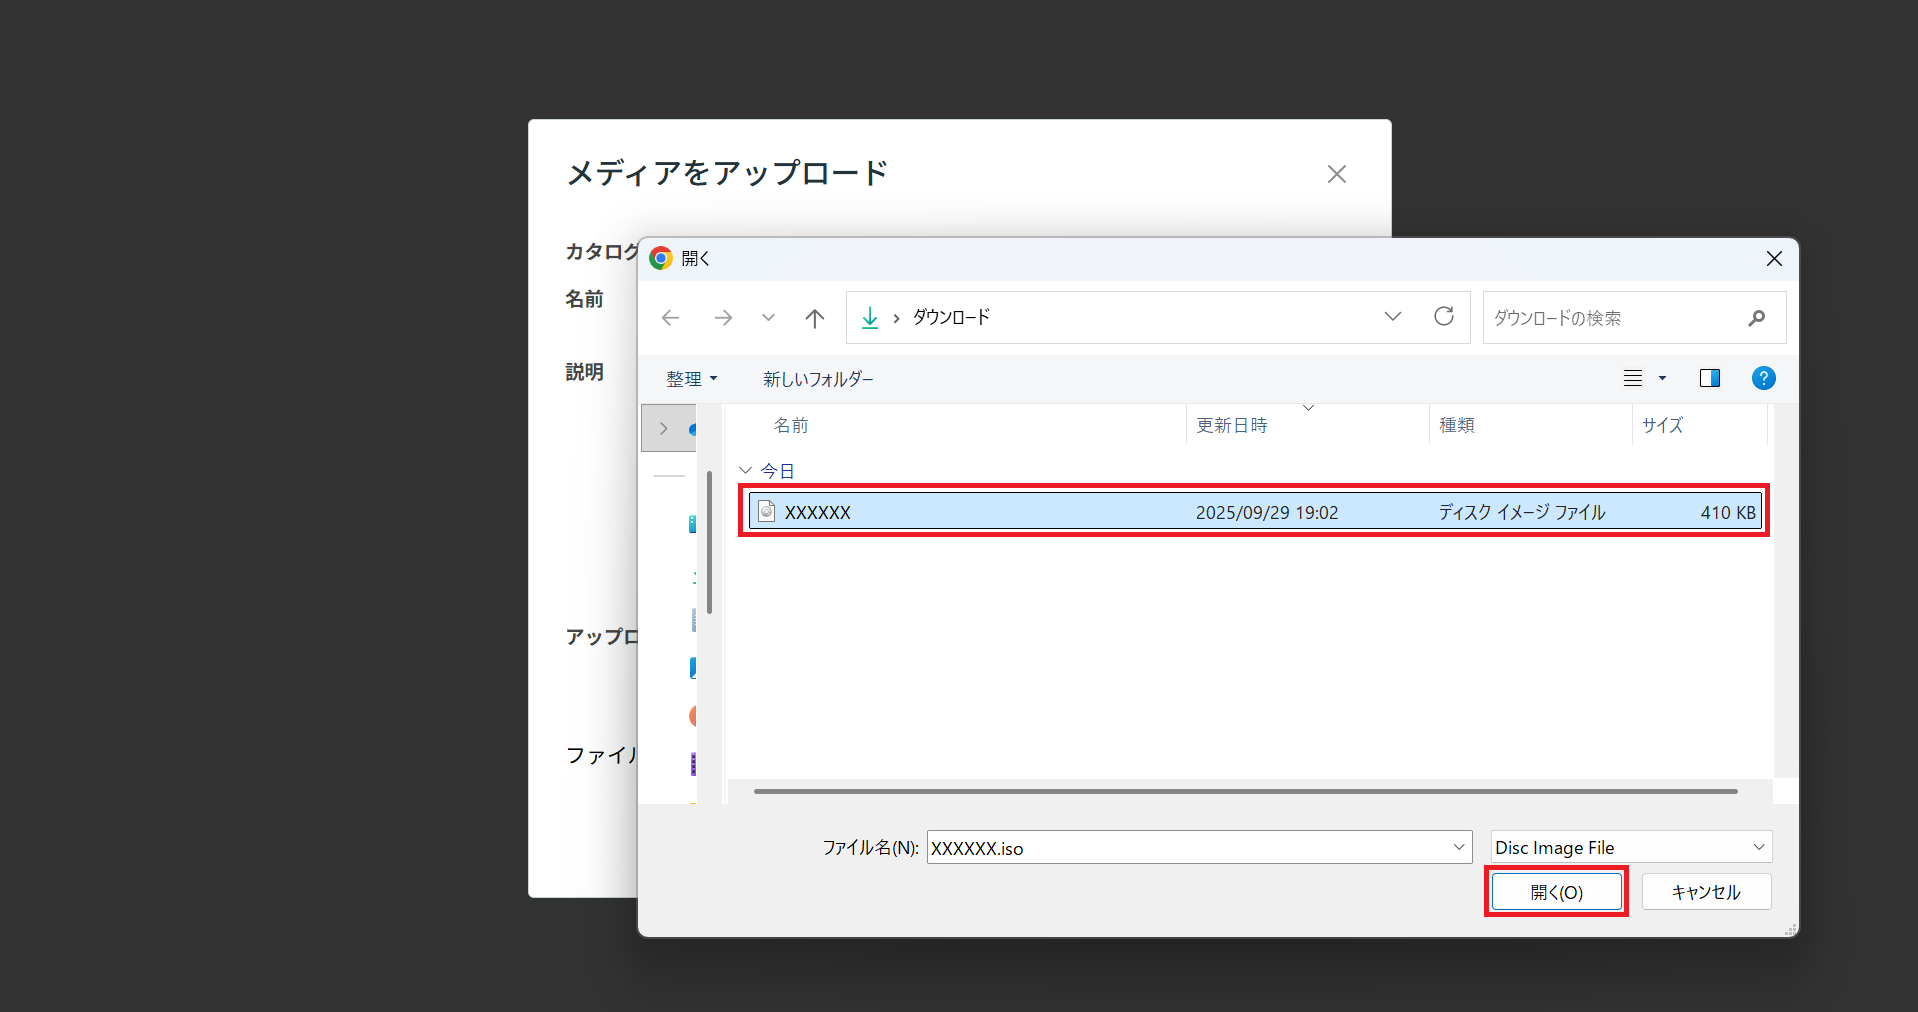The width and height of the screenshot is (1918, 1012).
Task: Collapse the 今日 group
Action: click(x=745, y=470)
